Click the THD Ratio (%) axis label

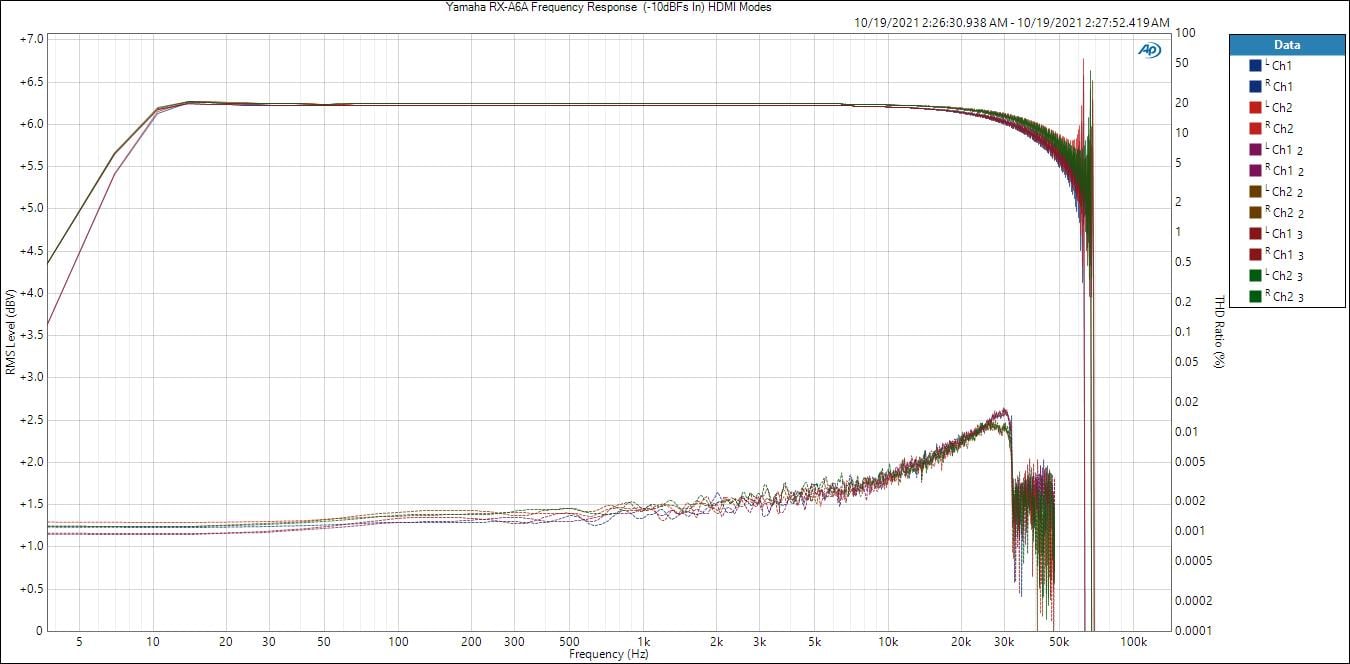click(1220, 331)
